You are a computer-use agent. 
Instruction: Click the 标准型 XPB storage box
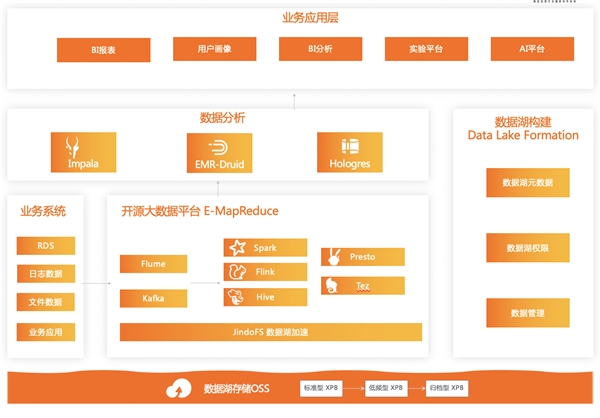321,388
